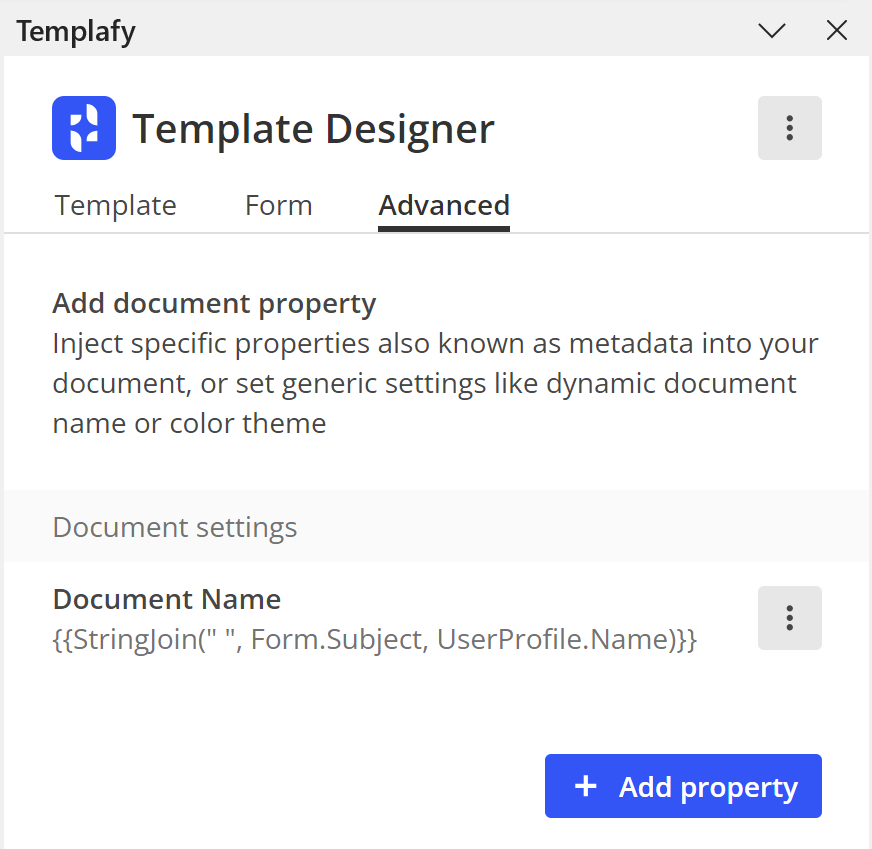Select the Document Name property label

pyautogui.click(x=167, y=599)
